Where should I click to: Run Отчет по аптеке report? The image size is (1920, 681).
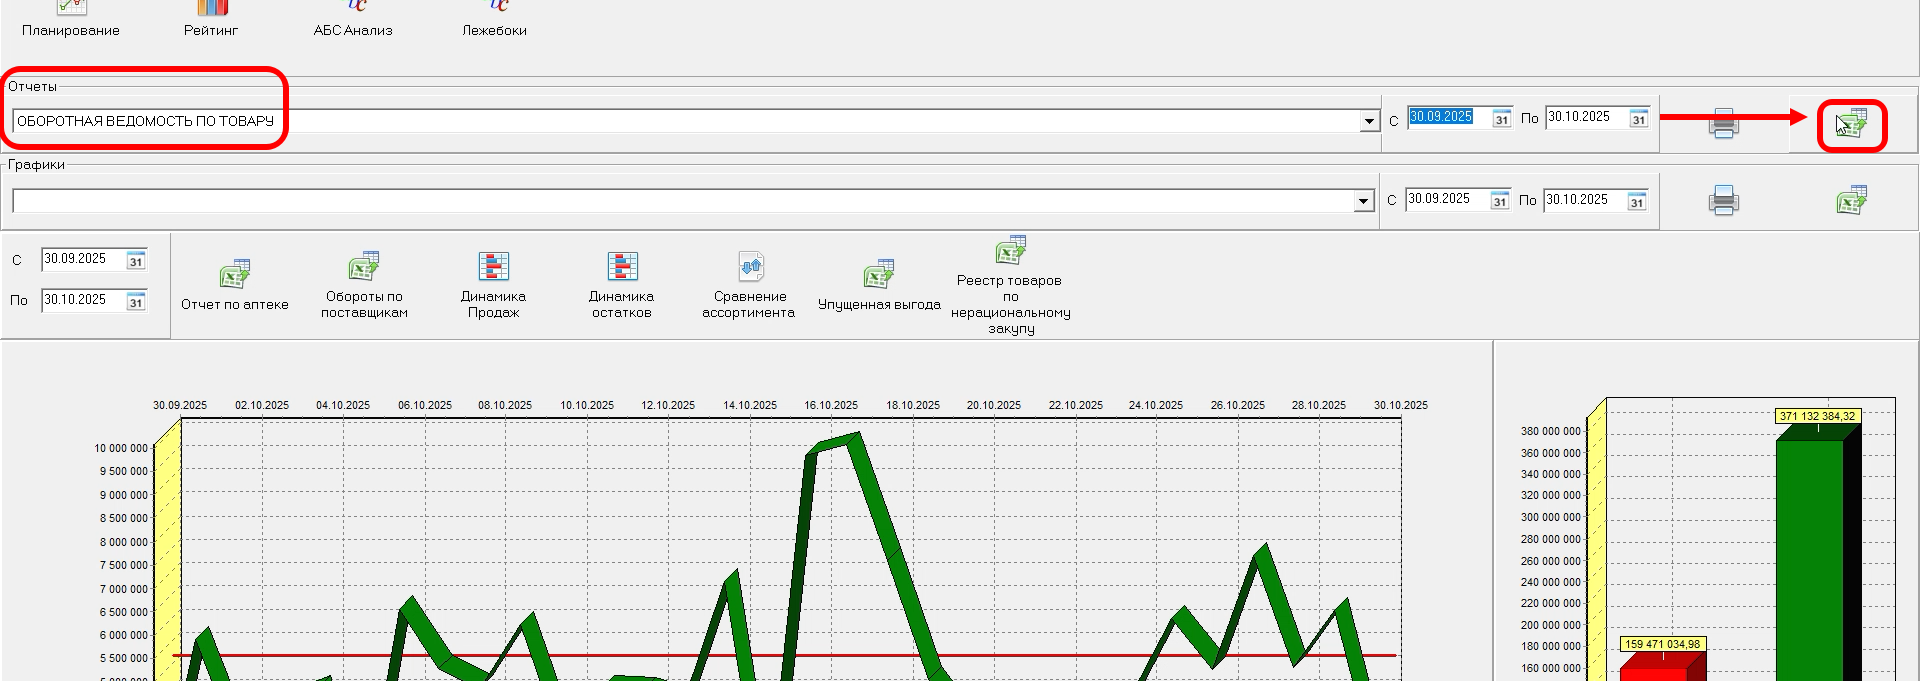pyautogui.click(x=235, y=285)
